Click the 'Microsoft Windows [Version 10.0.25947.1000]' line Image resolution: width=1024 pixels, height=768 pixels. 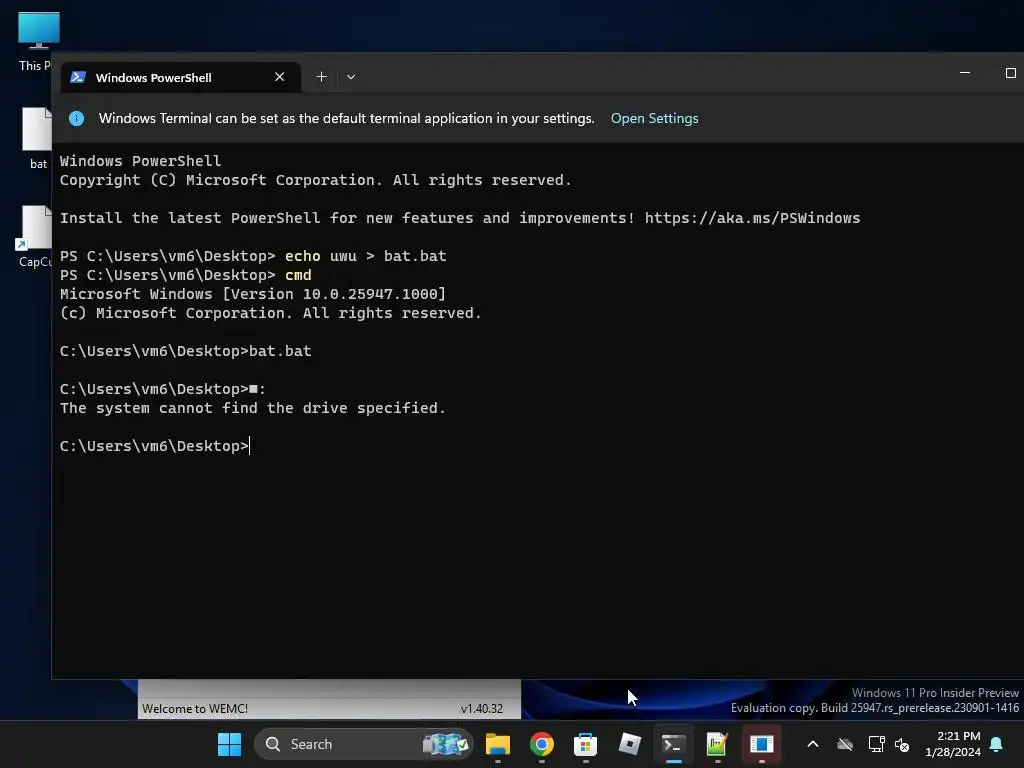click(x=253, y=294)
